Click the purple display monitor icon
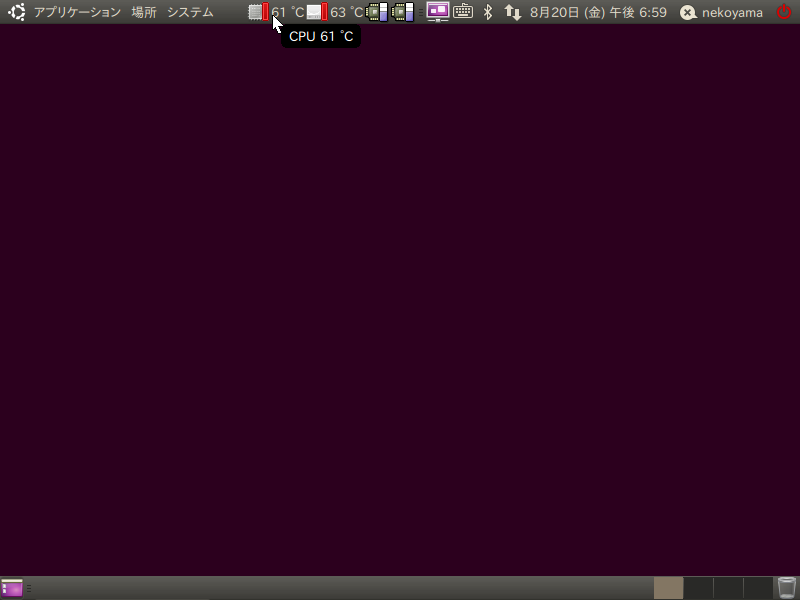 tap(437, 12)
